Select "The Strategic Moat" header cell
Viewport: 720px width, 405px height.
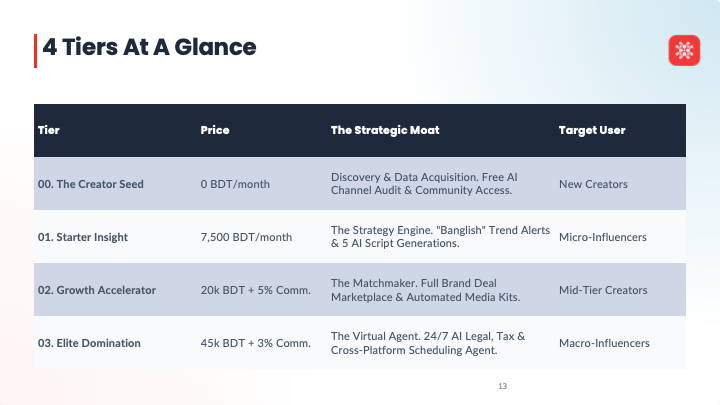[385, 130]
